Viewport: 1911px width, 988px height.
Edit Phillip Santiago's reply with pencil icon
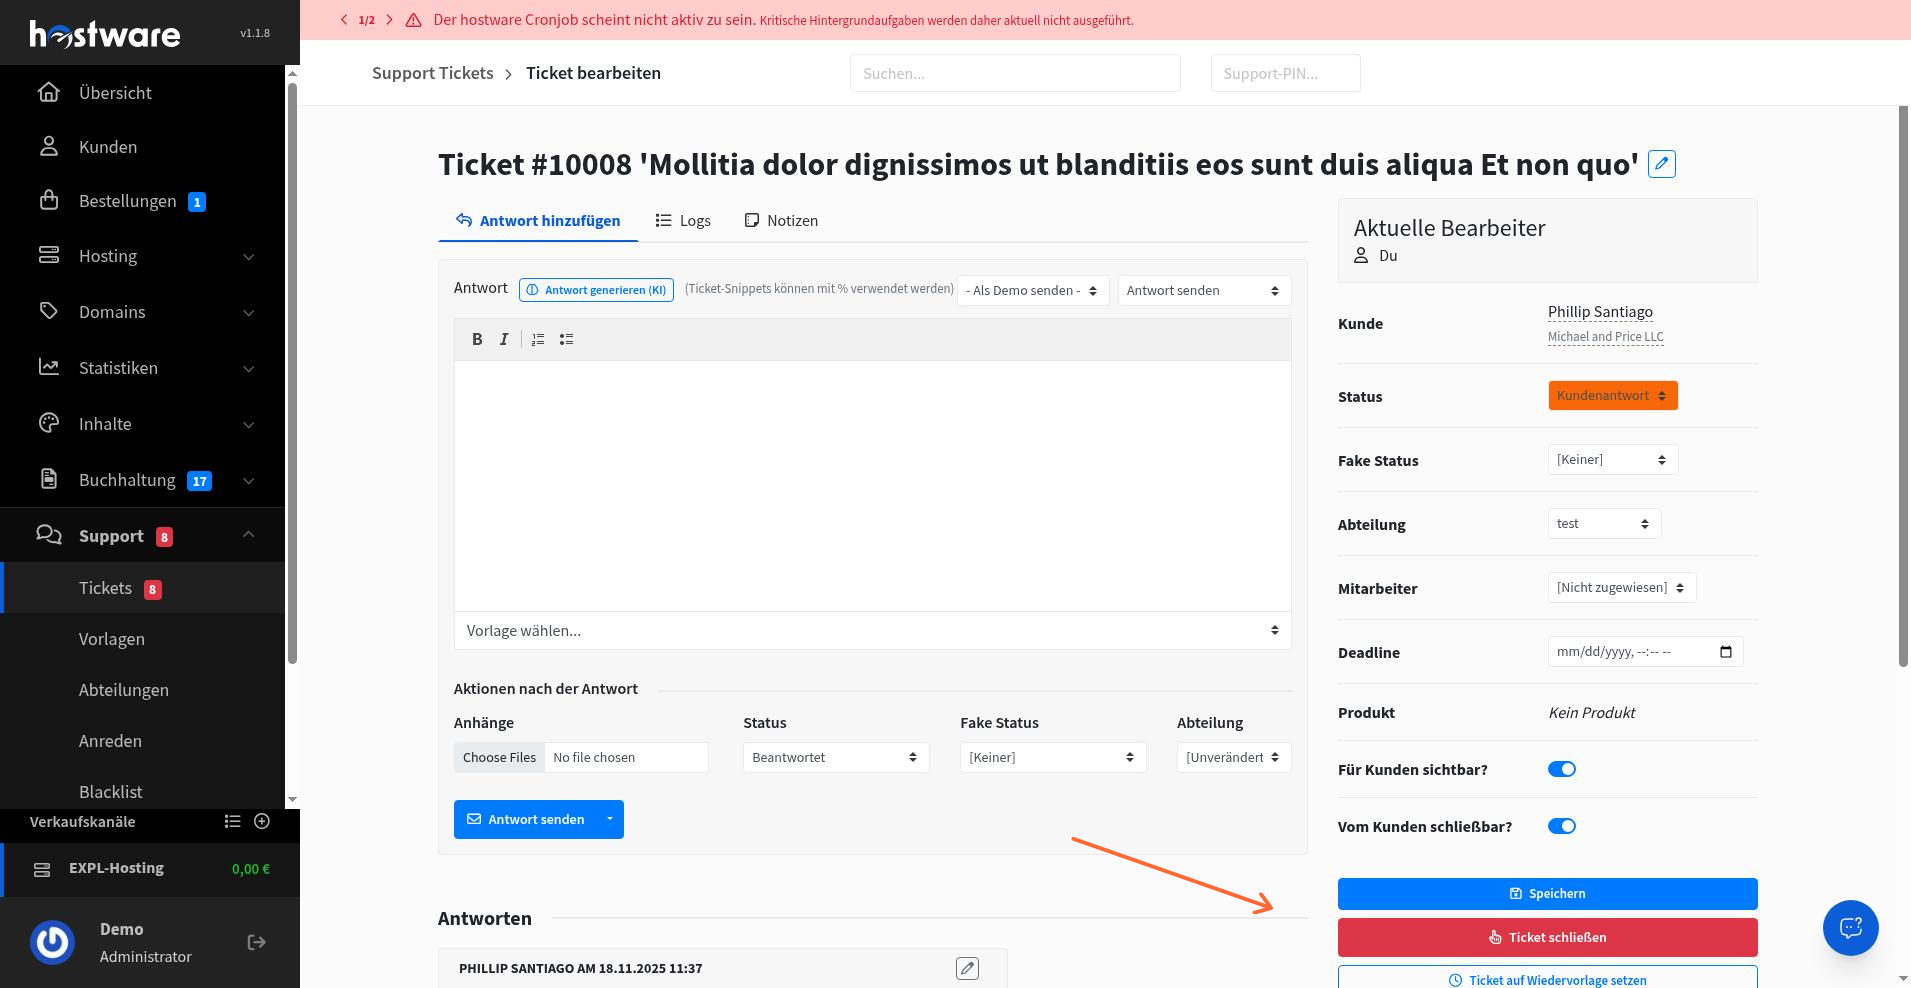click(967, 968)
